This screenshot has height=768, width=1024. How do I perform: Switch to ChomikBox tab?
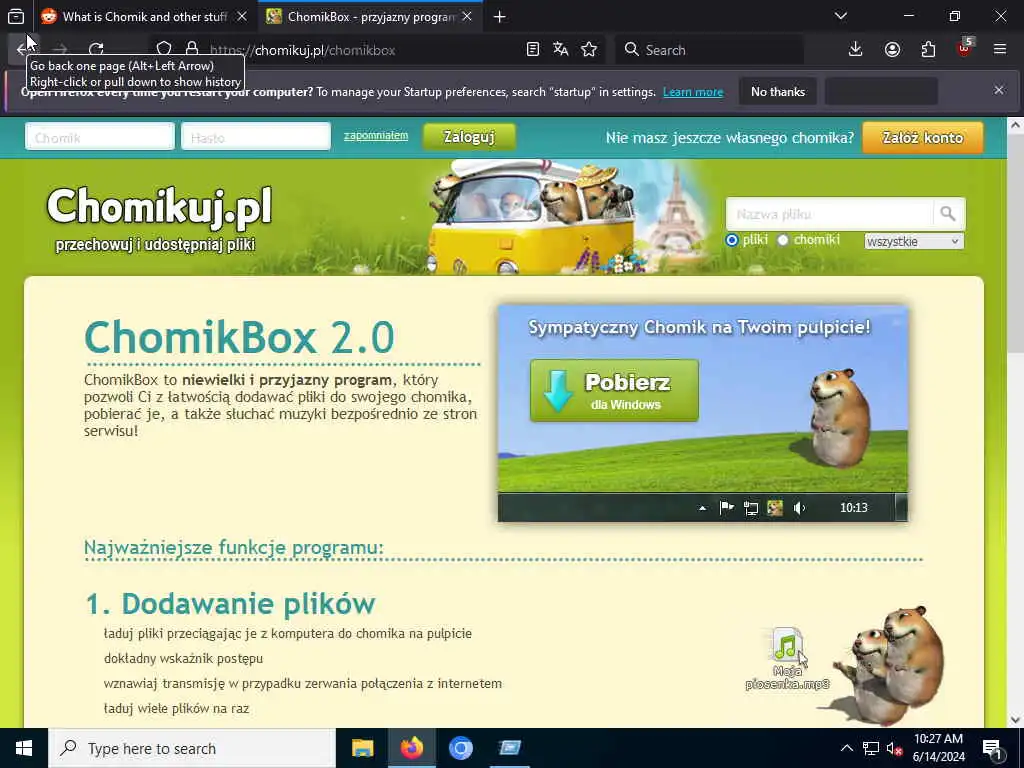coord(370,16)
